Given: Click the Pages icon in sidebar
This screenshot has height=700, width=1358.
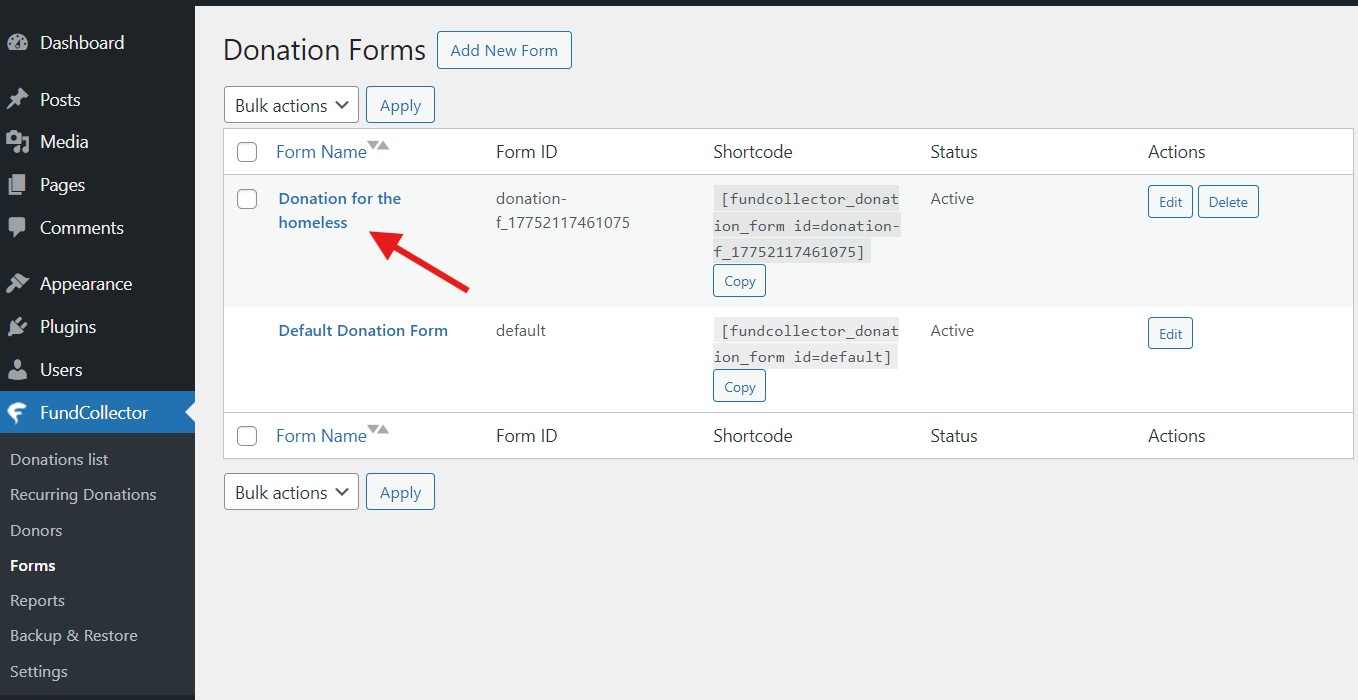Looking at the screenshot, I should point(20,184).
